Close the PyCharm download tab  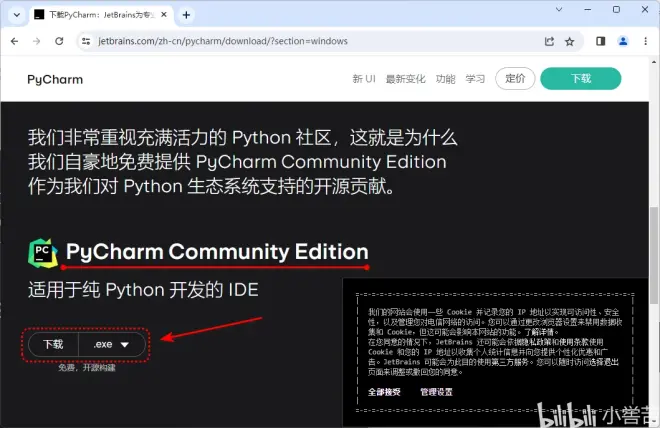click(x=164, y=15)
